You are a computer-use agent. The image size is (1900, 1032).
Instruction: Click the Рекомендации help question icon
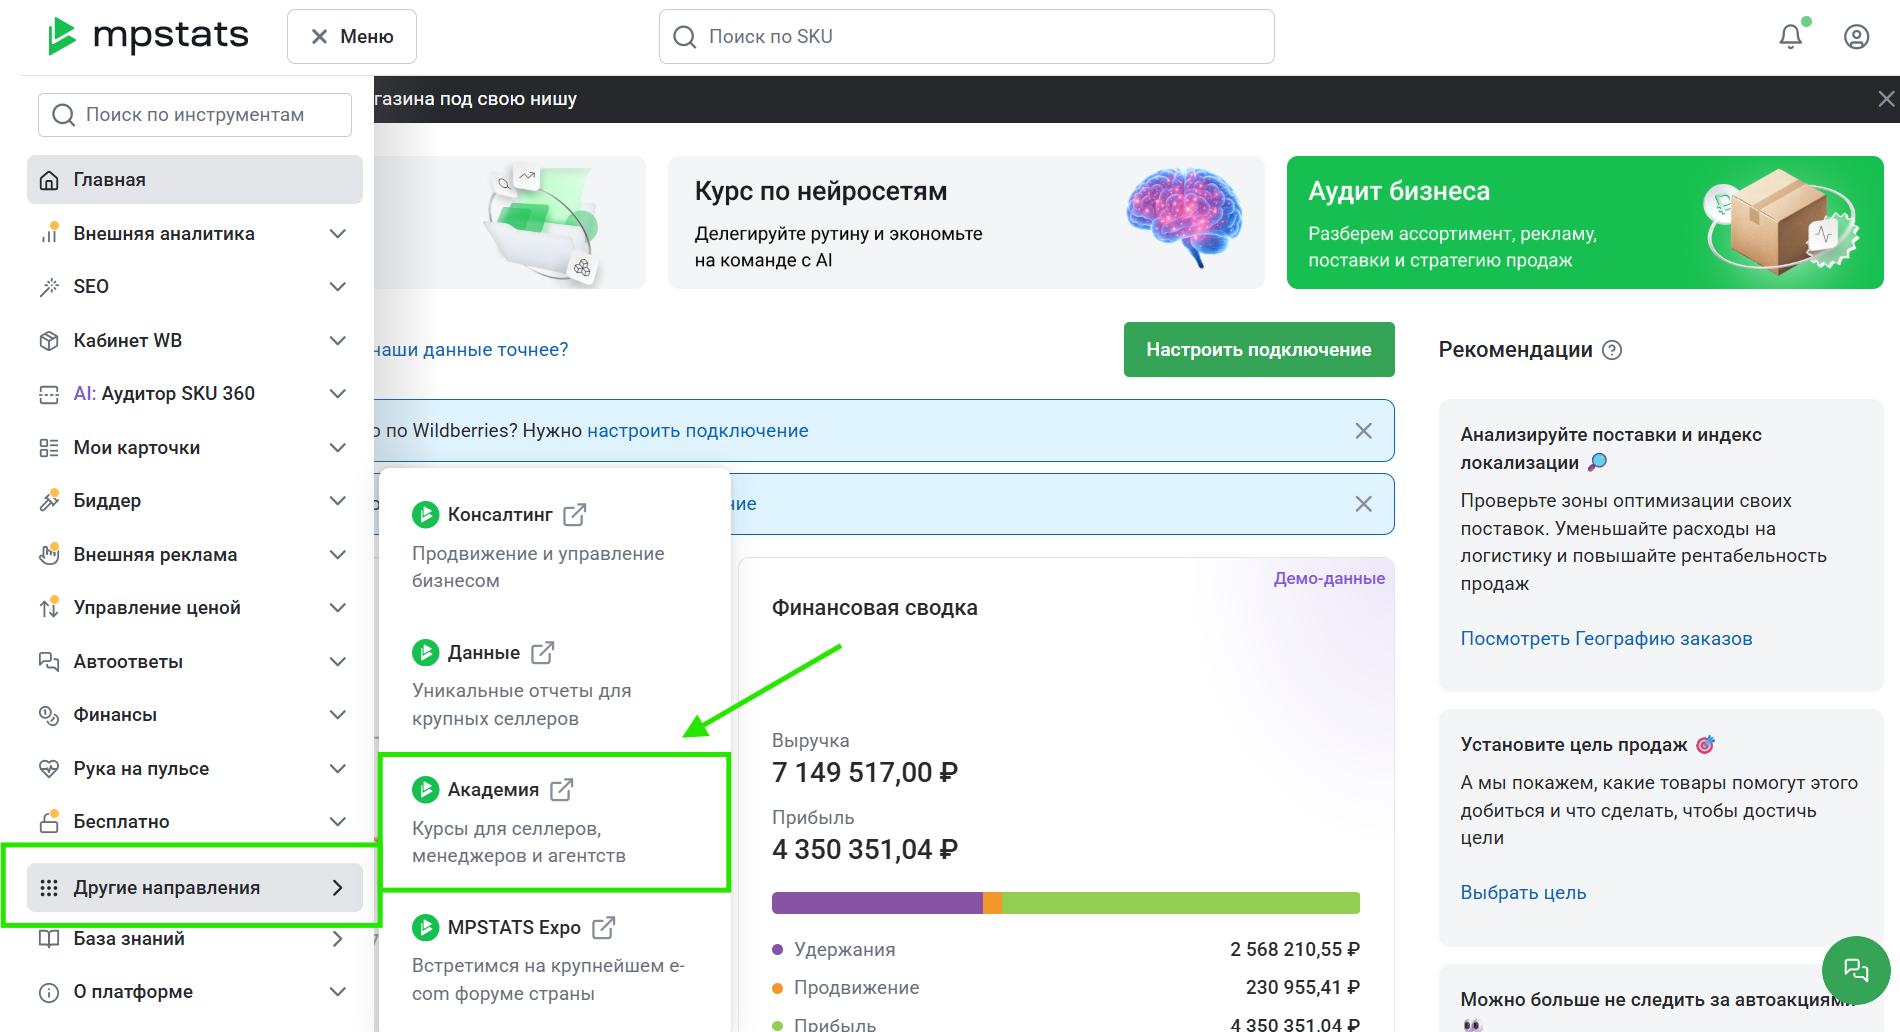tap(1612, 350)
